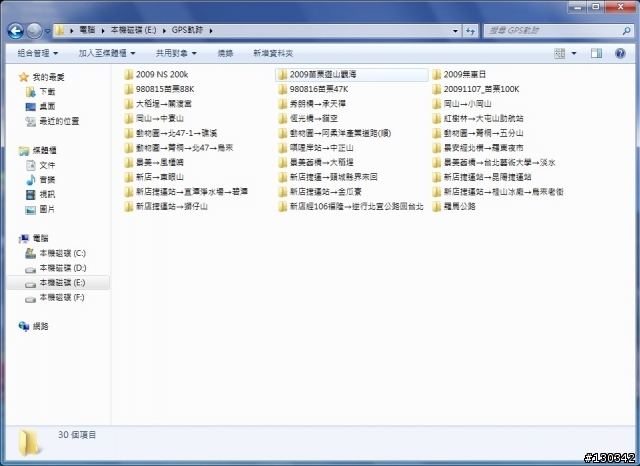Select the 恆光橋→貓空 folder

point(308,118)
